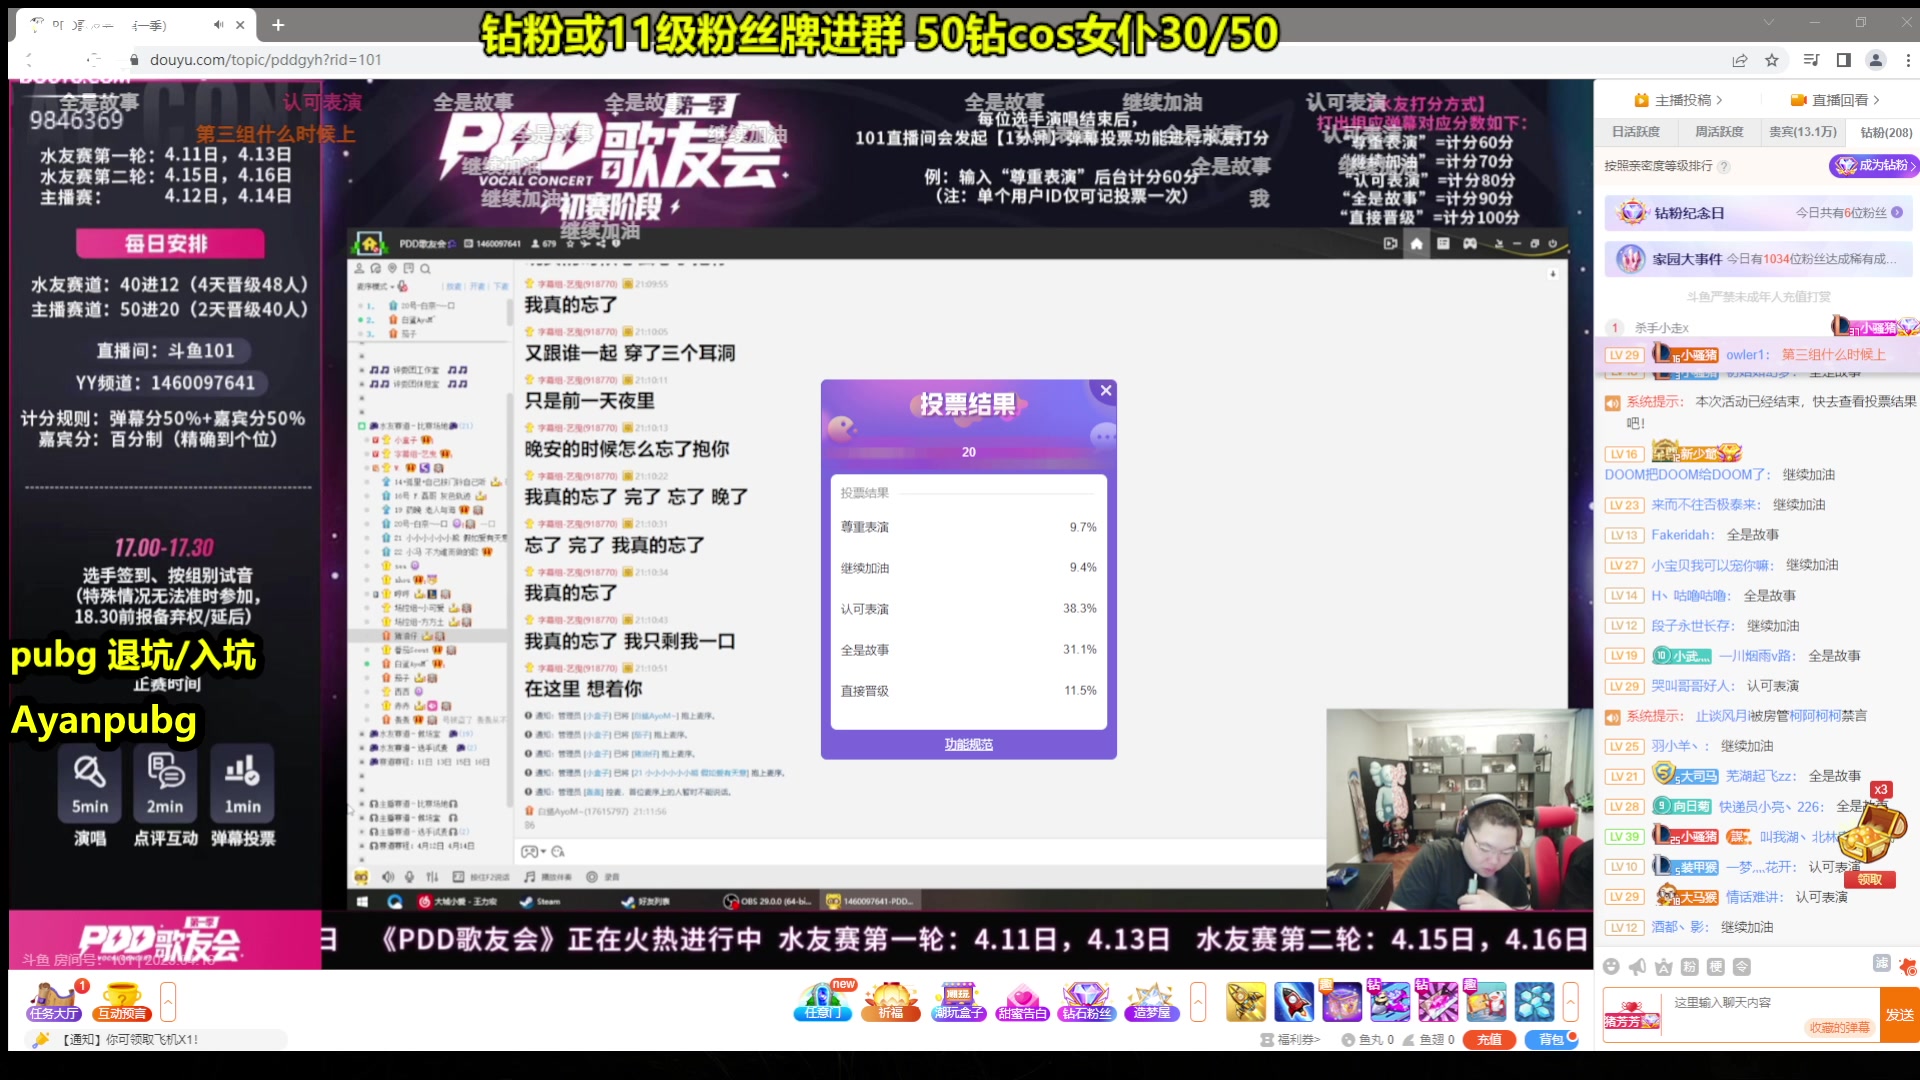
Task: Click the megaphone horn icon in chat toolbar
Action: point(1637,966)
